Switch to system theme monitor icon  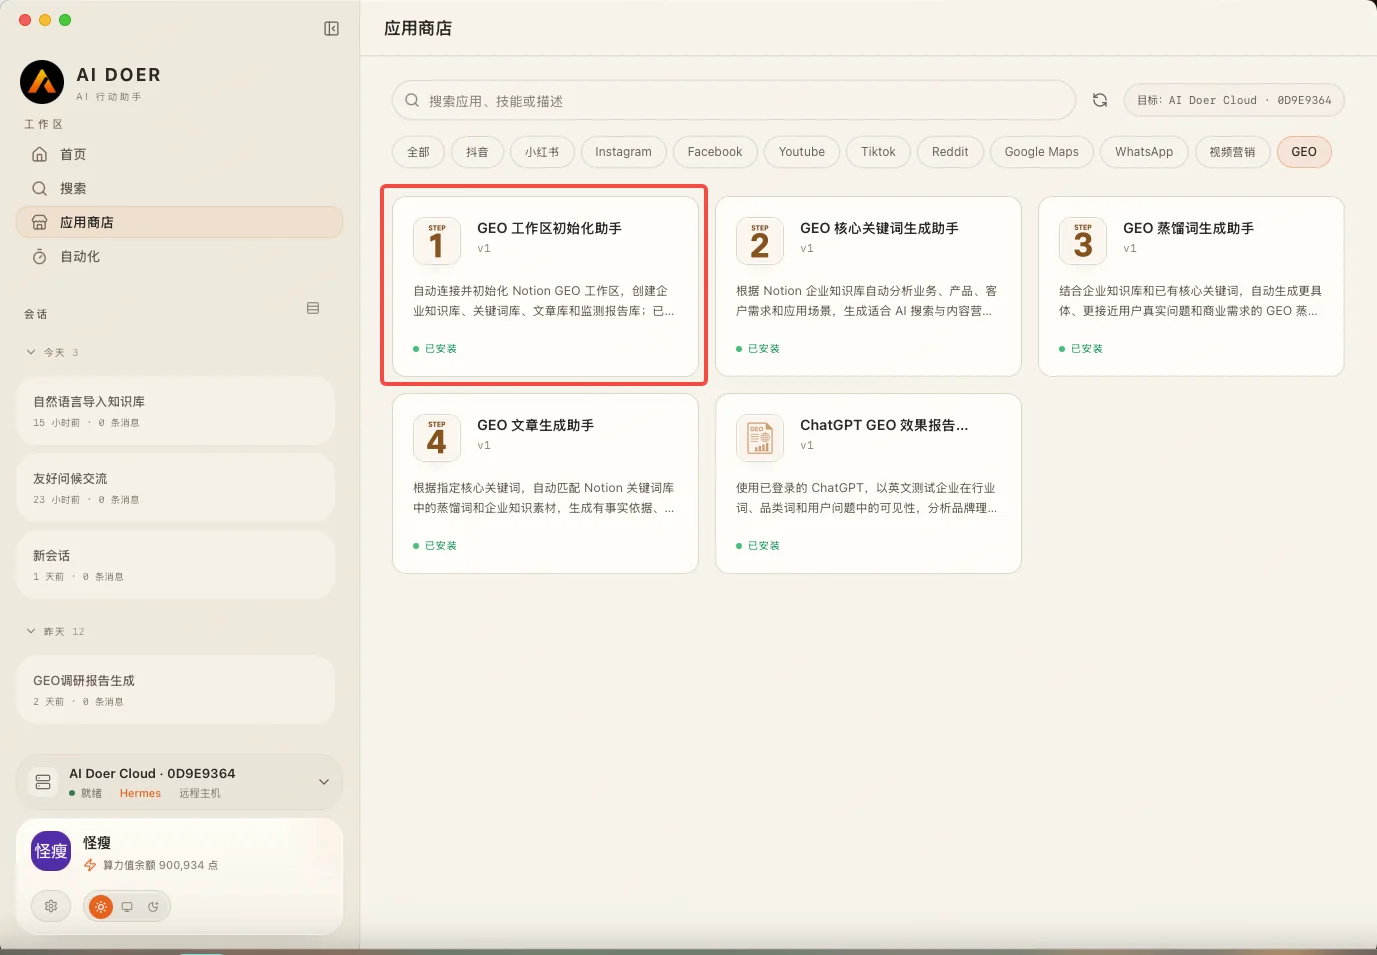[127, 907]
